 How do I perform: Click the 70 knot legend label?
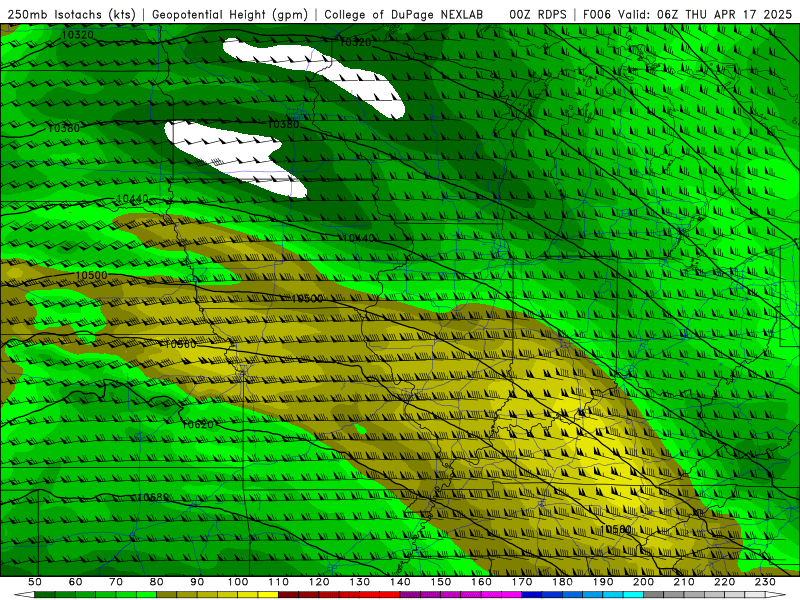point(116,582)
